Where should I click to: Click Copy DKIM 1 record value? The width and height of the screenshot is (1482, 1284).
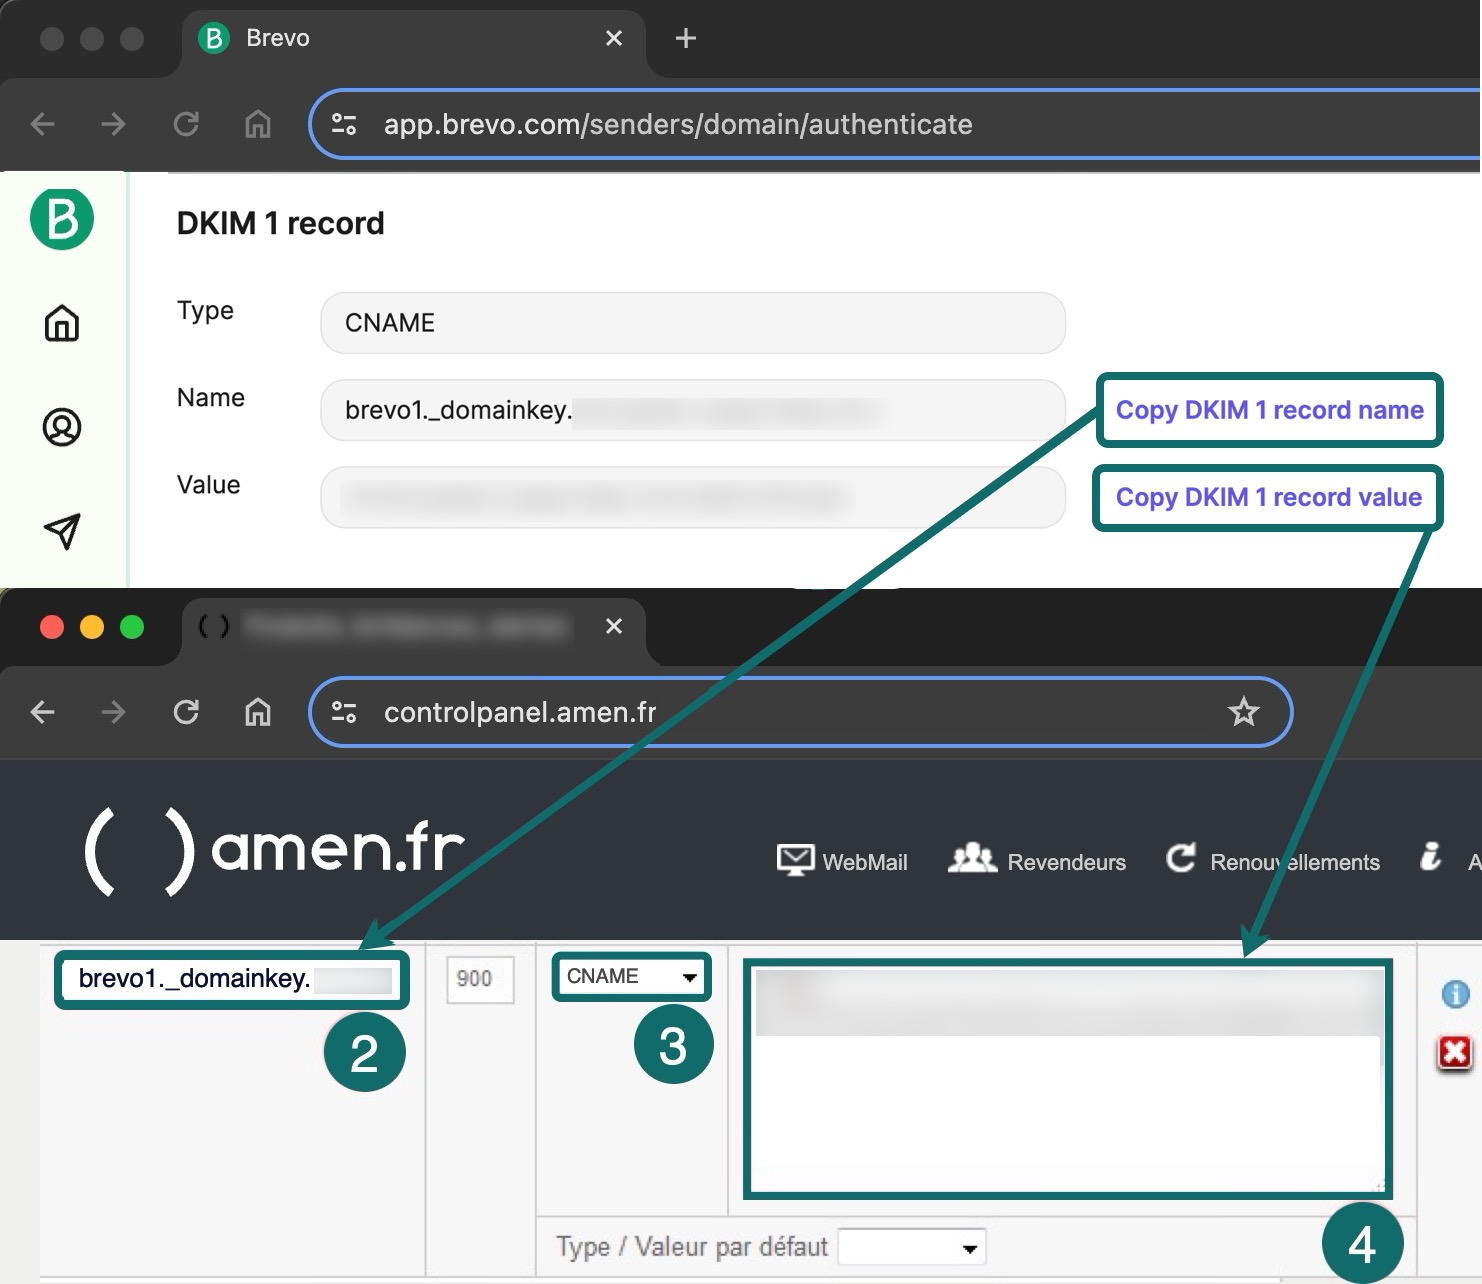pyautogui.click(x=1268, y=497)
